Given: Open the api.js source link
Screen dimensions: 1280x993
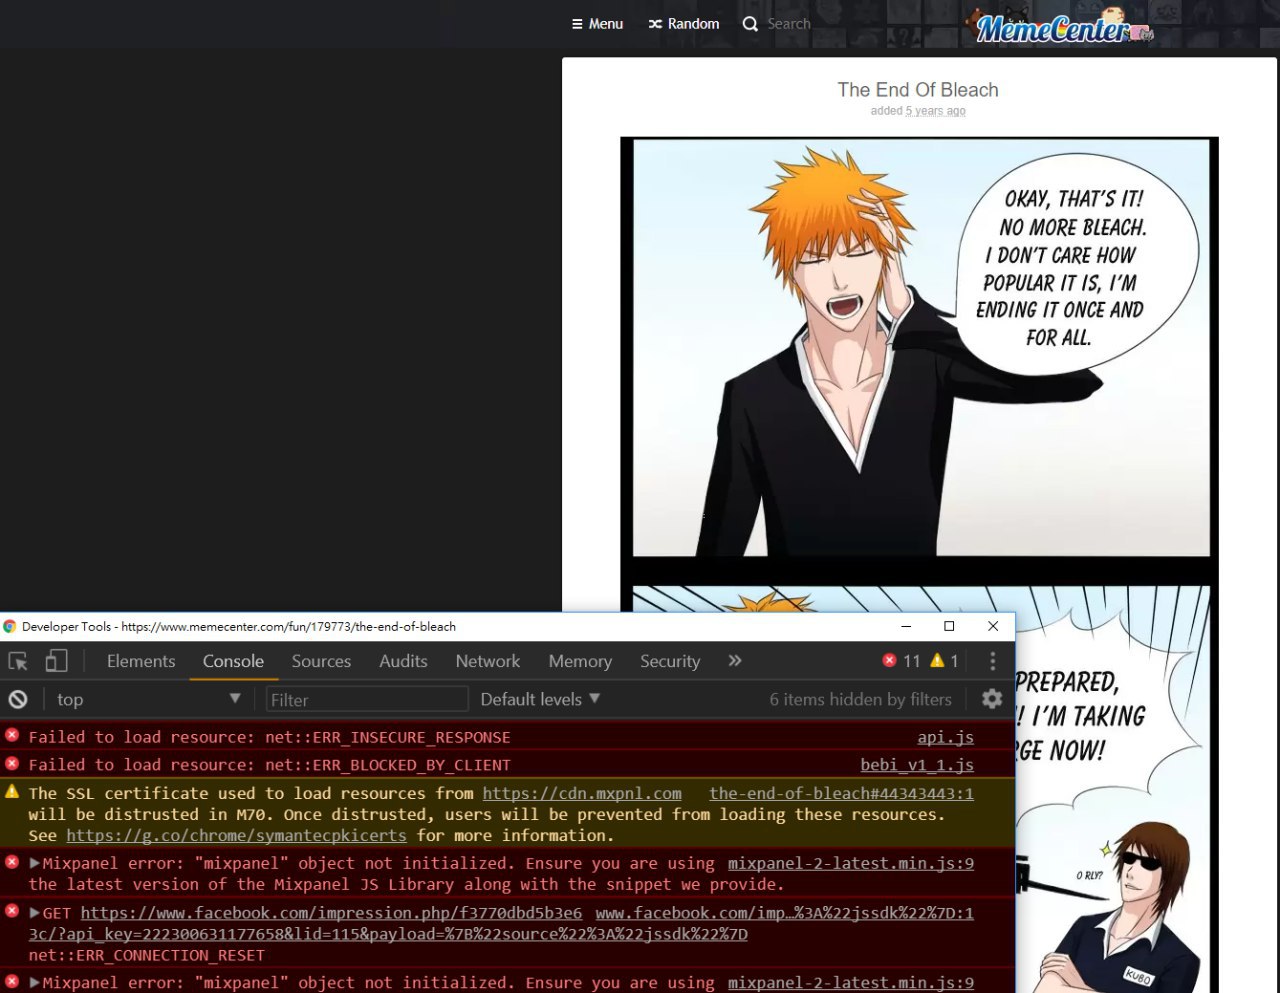Looking at the screenshot, I should (x=945, y=737).
